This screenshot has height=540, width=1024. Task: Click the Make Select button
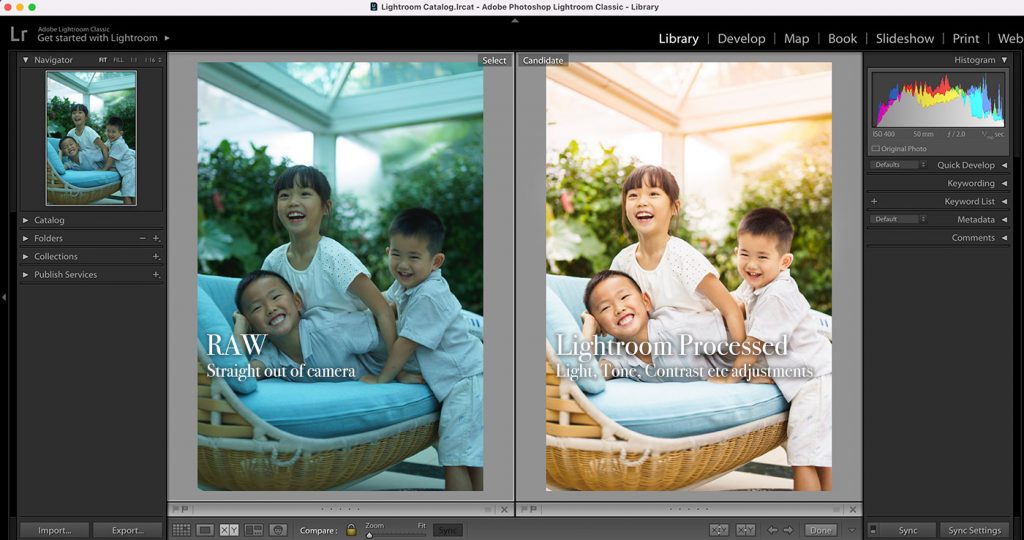[746, 530]
